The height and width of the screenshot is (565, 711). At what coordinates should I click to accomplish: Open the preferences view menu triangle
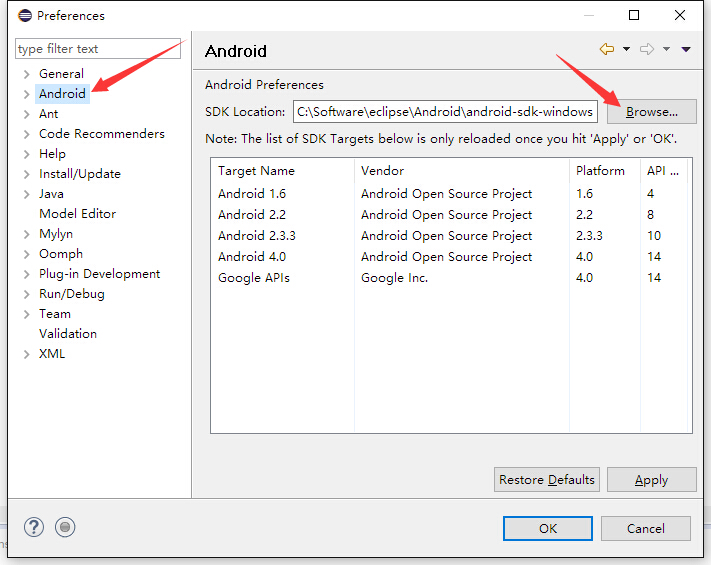[x=686, y=49]
